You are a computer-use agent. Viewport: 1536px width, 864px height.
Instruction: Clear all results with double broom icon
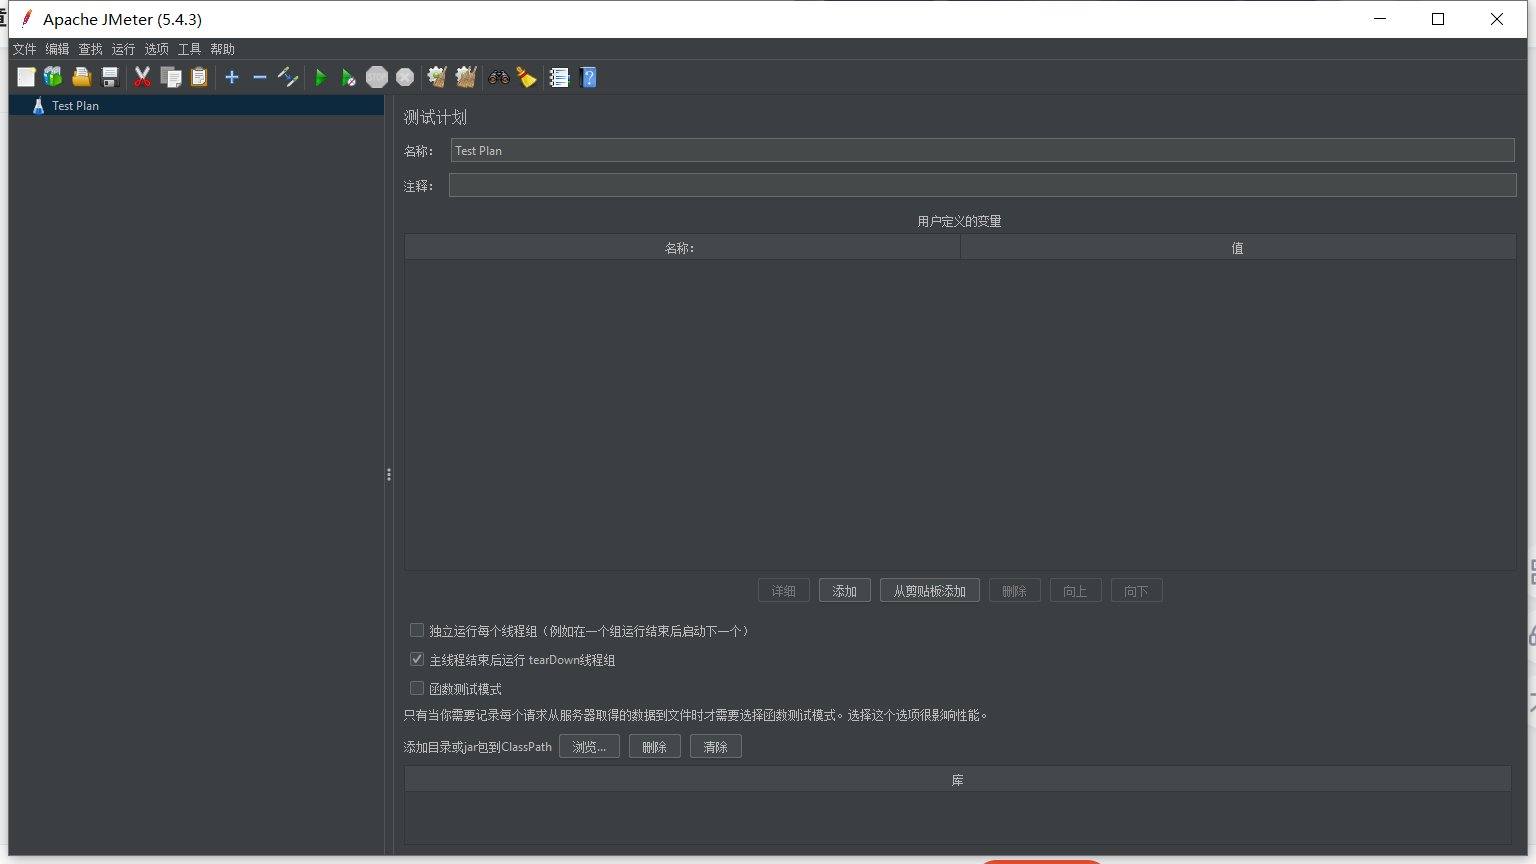click(x=466, y=77)
